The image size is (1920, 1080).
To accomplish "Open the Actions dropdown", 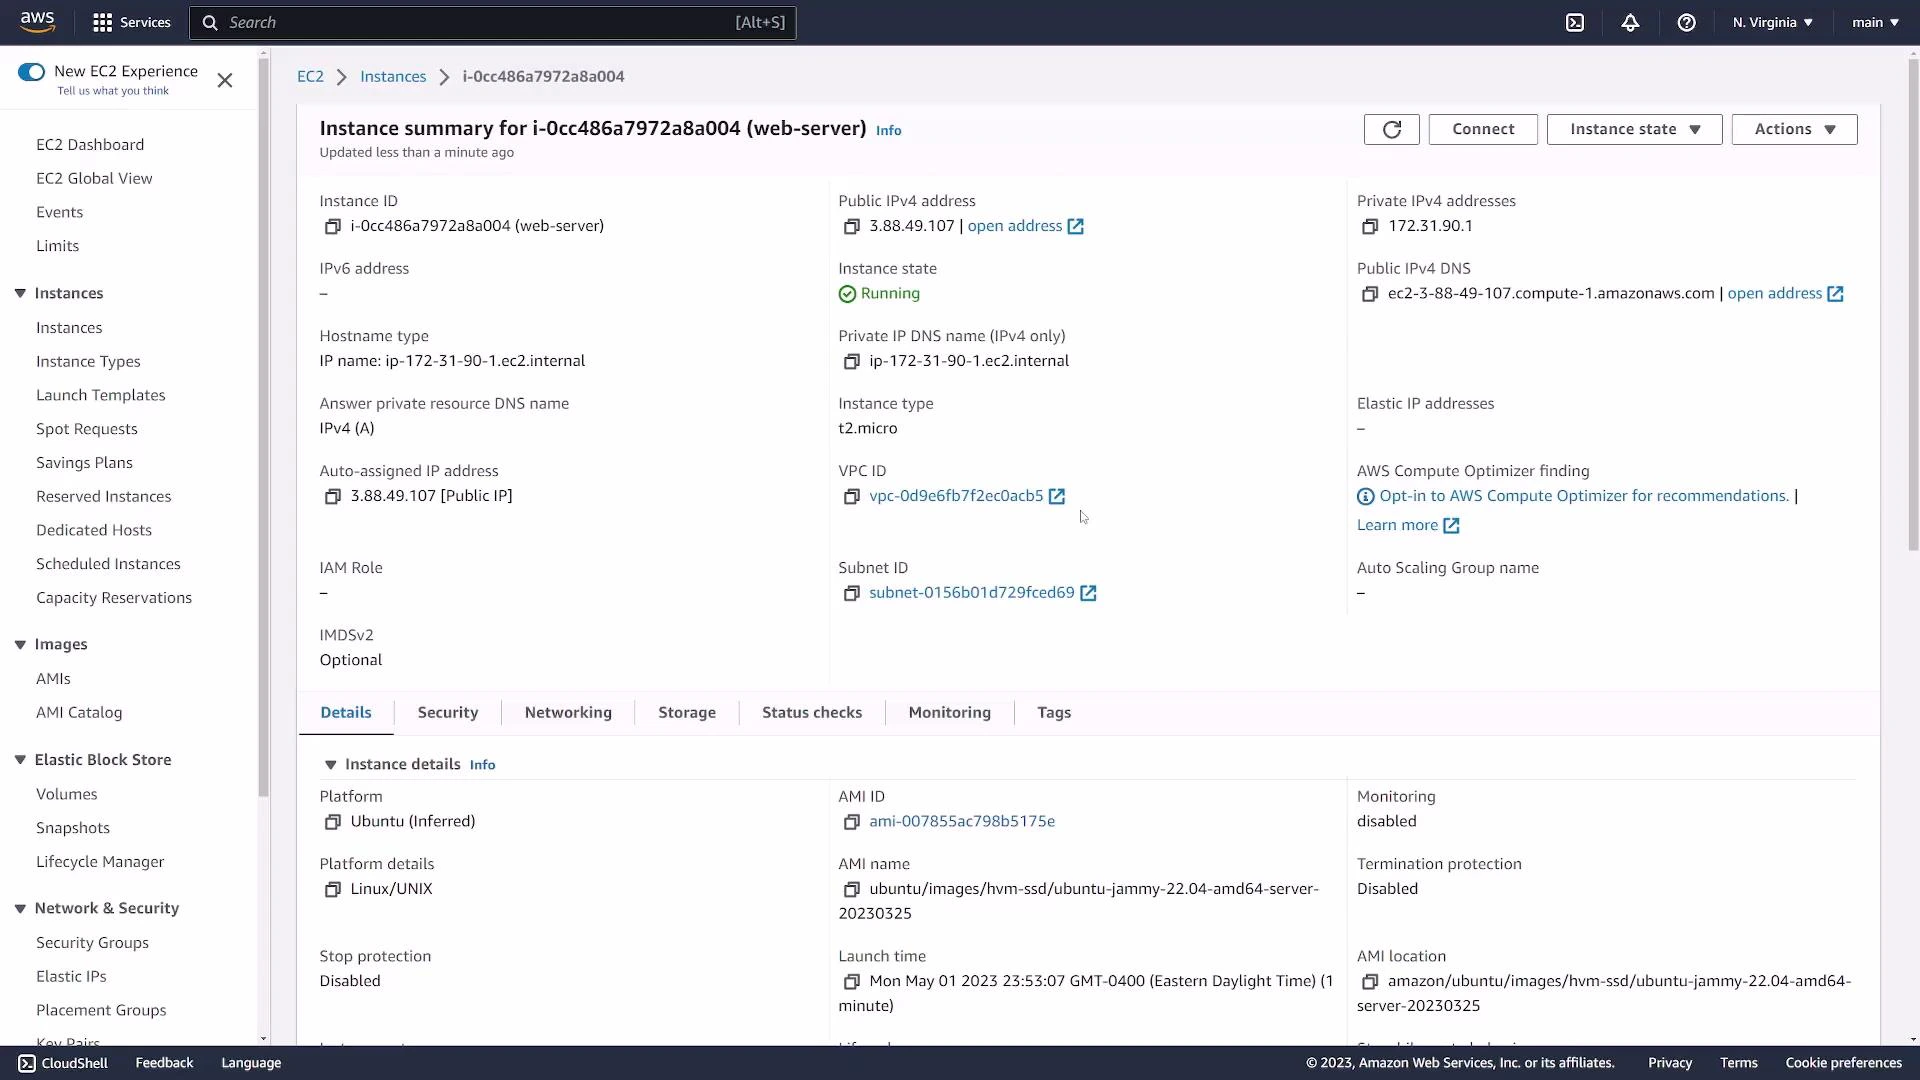I will point(1793,129).
